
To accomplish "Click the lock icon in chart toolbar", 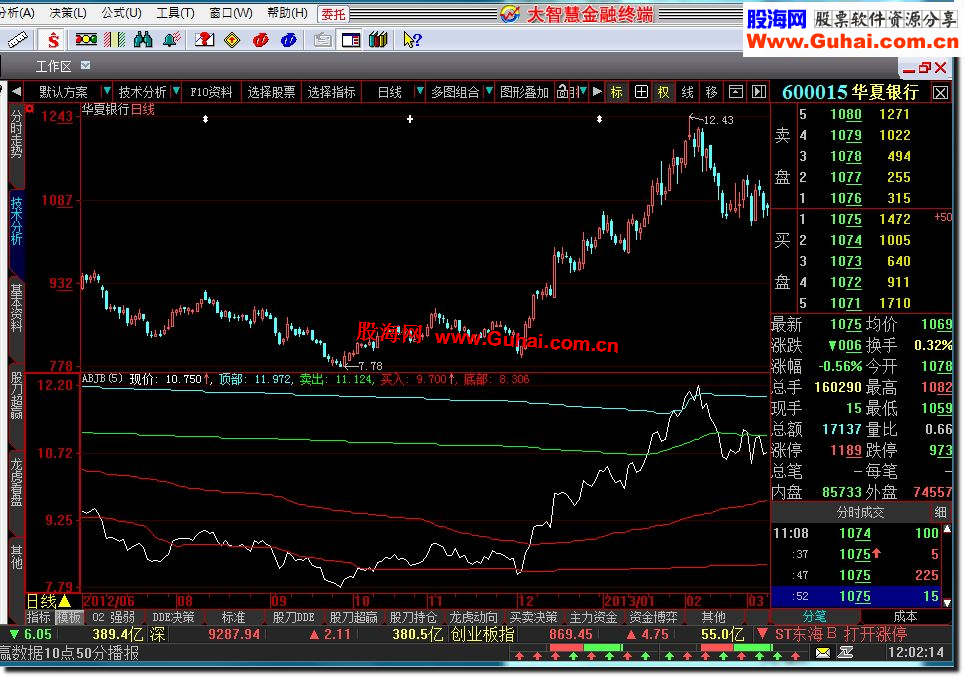I will [x=563, y=92].
